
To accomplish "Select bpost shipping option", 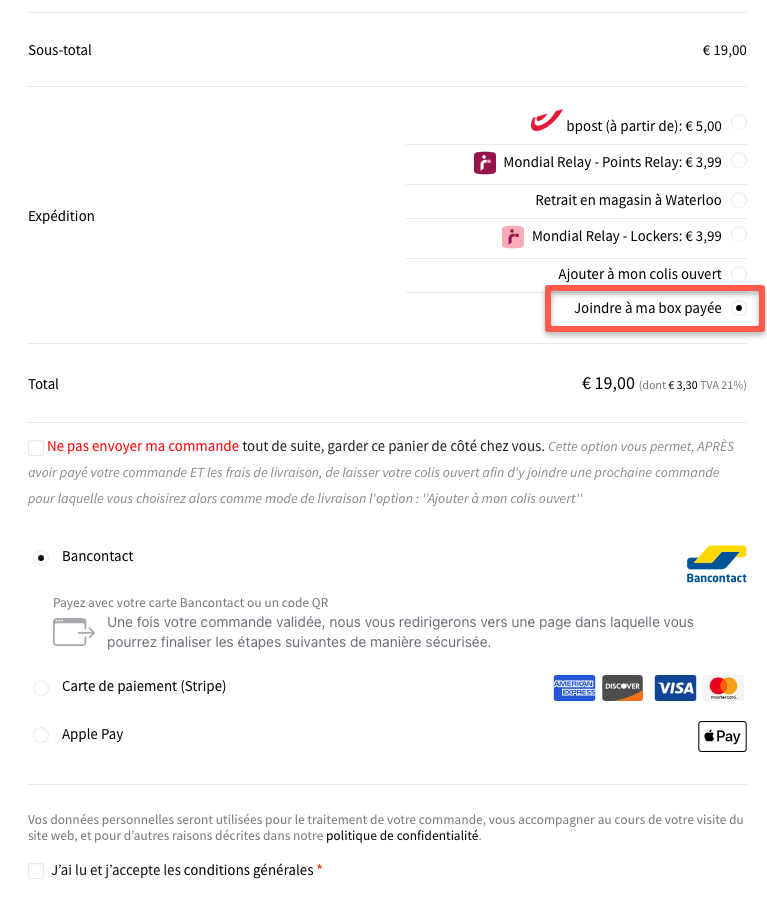I will tap(739, 123).
